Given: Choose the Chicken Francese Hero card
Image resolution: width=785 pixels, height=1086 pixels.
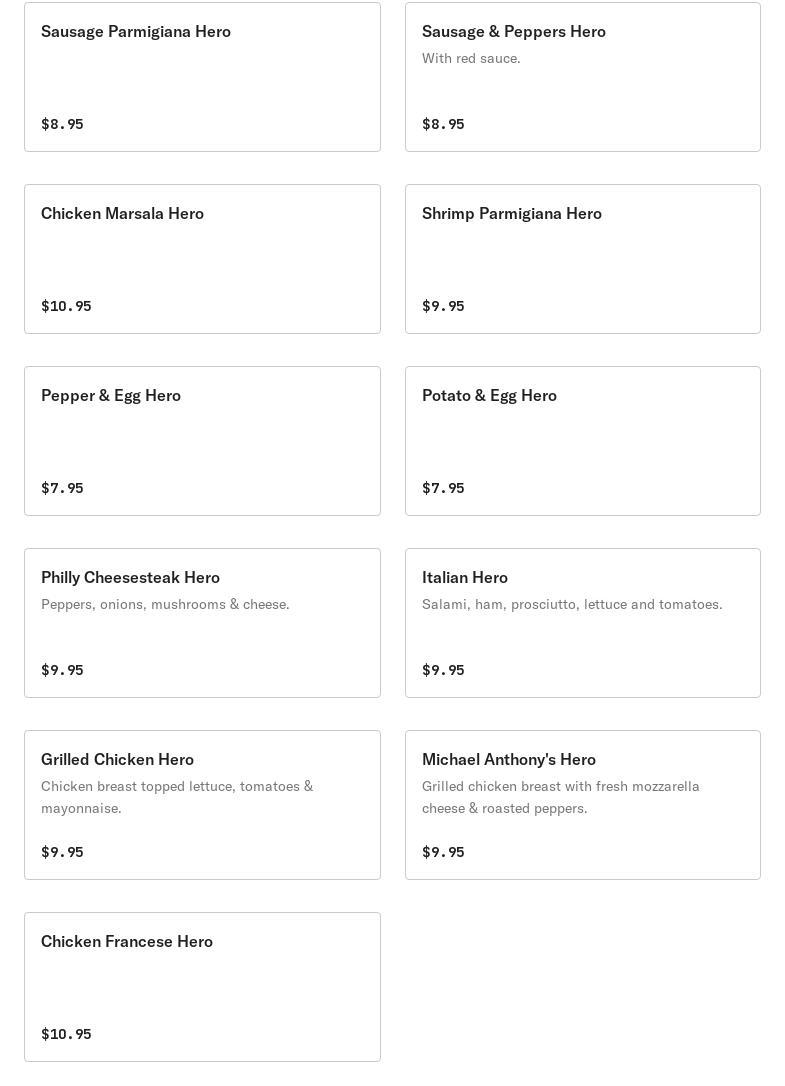Looking at the screenshot, I should pos(202,987).
